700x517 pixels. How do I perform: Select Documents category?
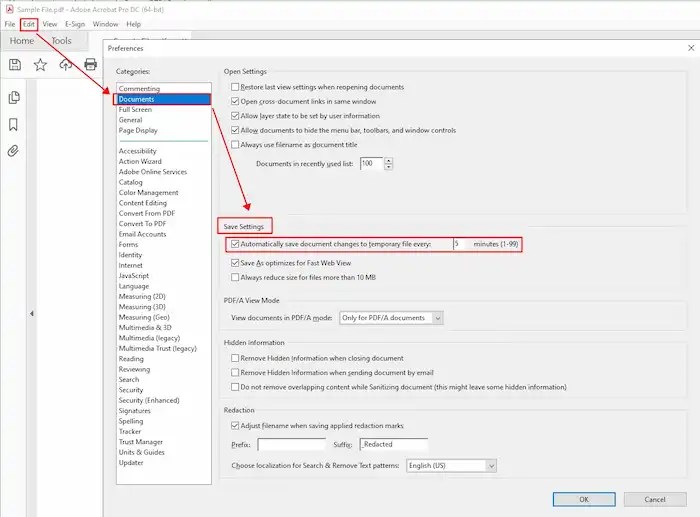(162, 99)
